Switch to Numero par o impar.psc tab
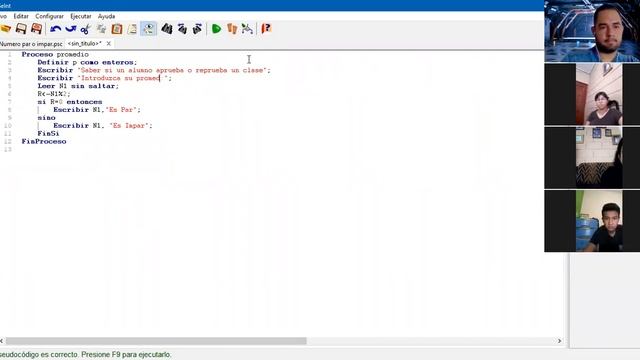The image size is (640, 360). (31, 44)
